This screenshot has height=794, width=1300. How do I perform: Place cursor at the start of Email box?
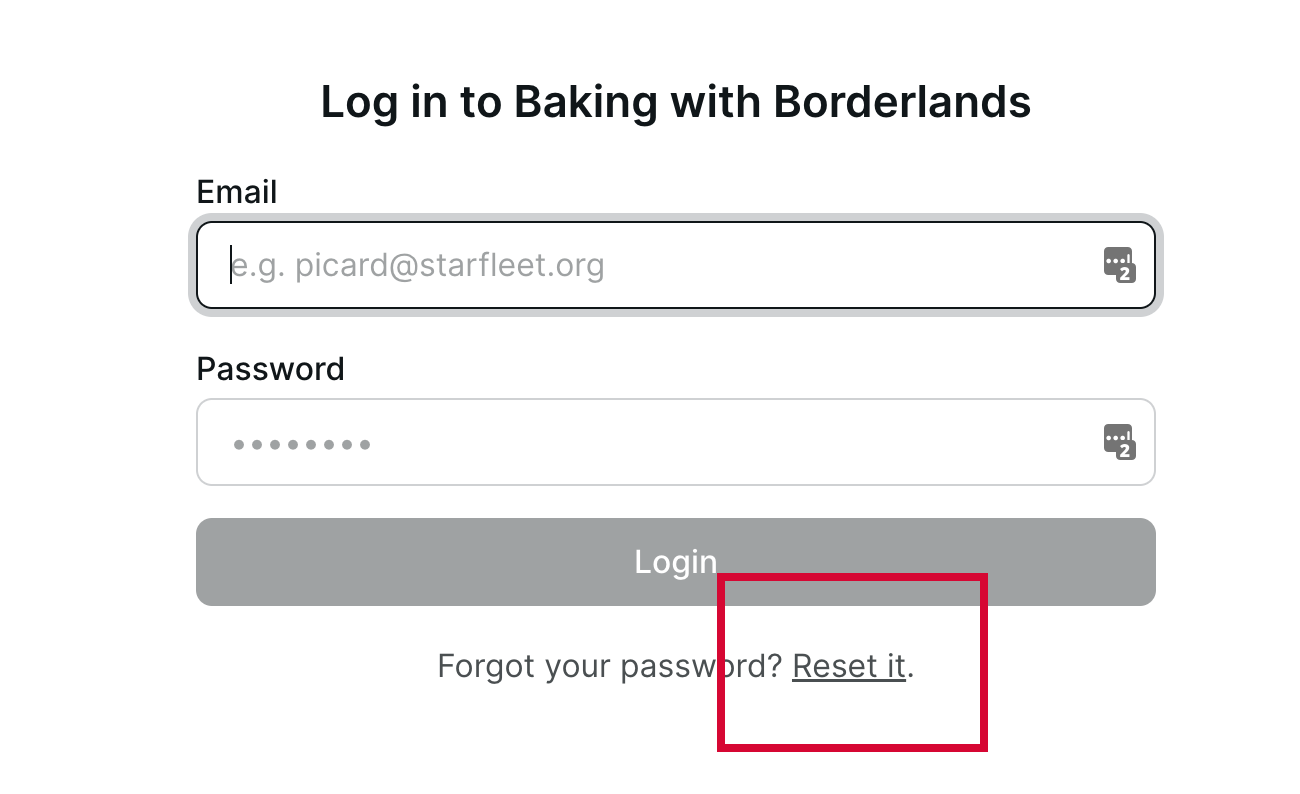pyautogui.click(x=231, y=265)
